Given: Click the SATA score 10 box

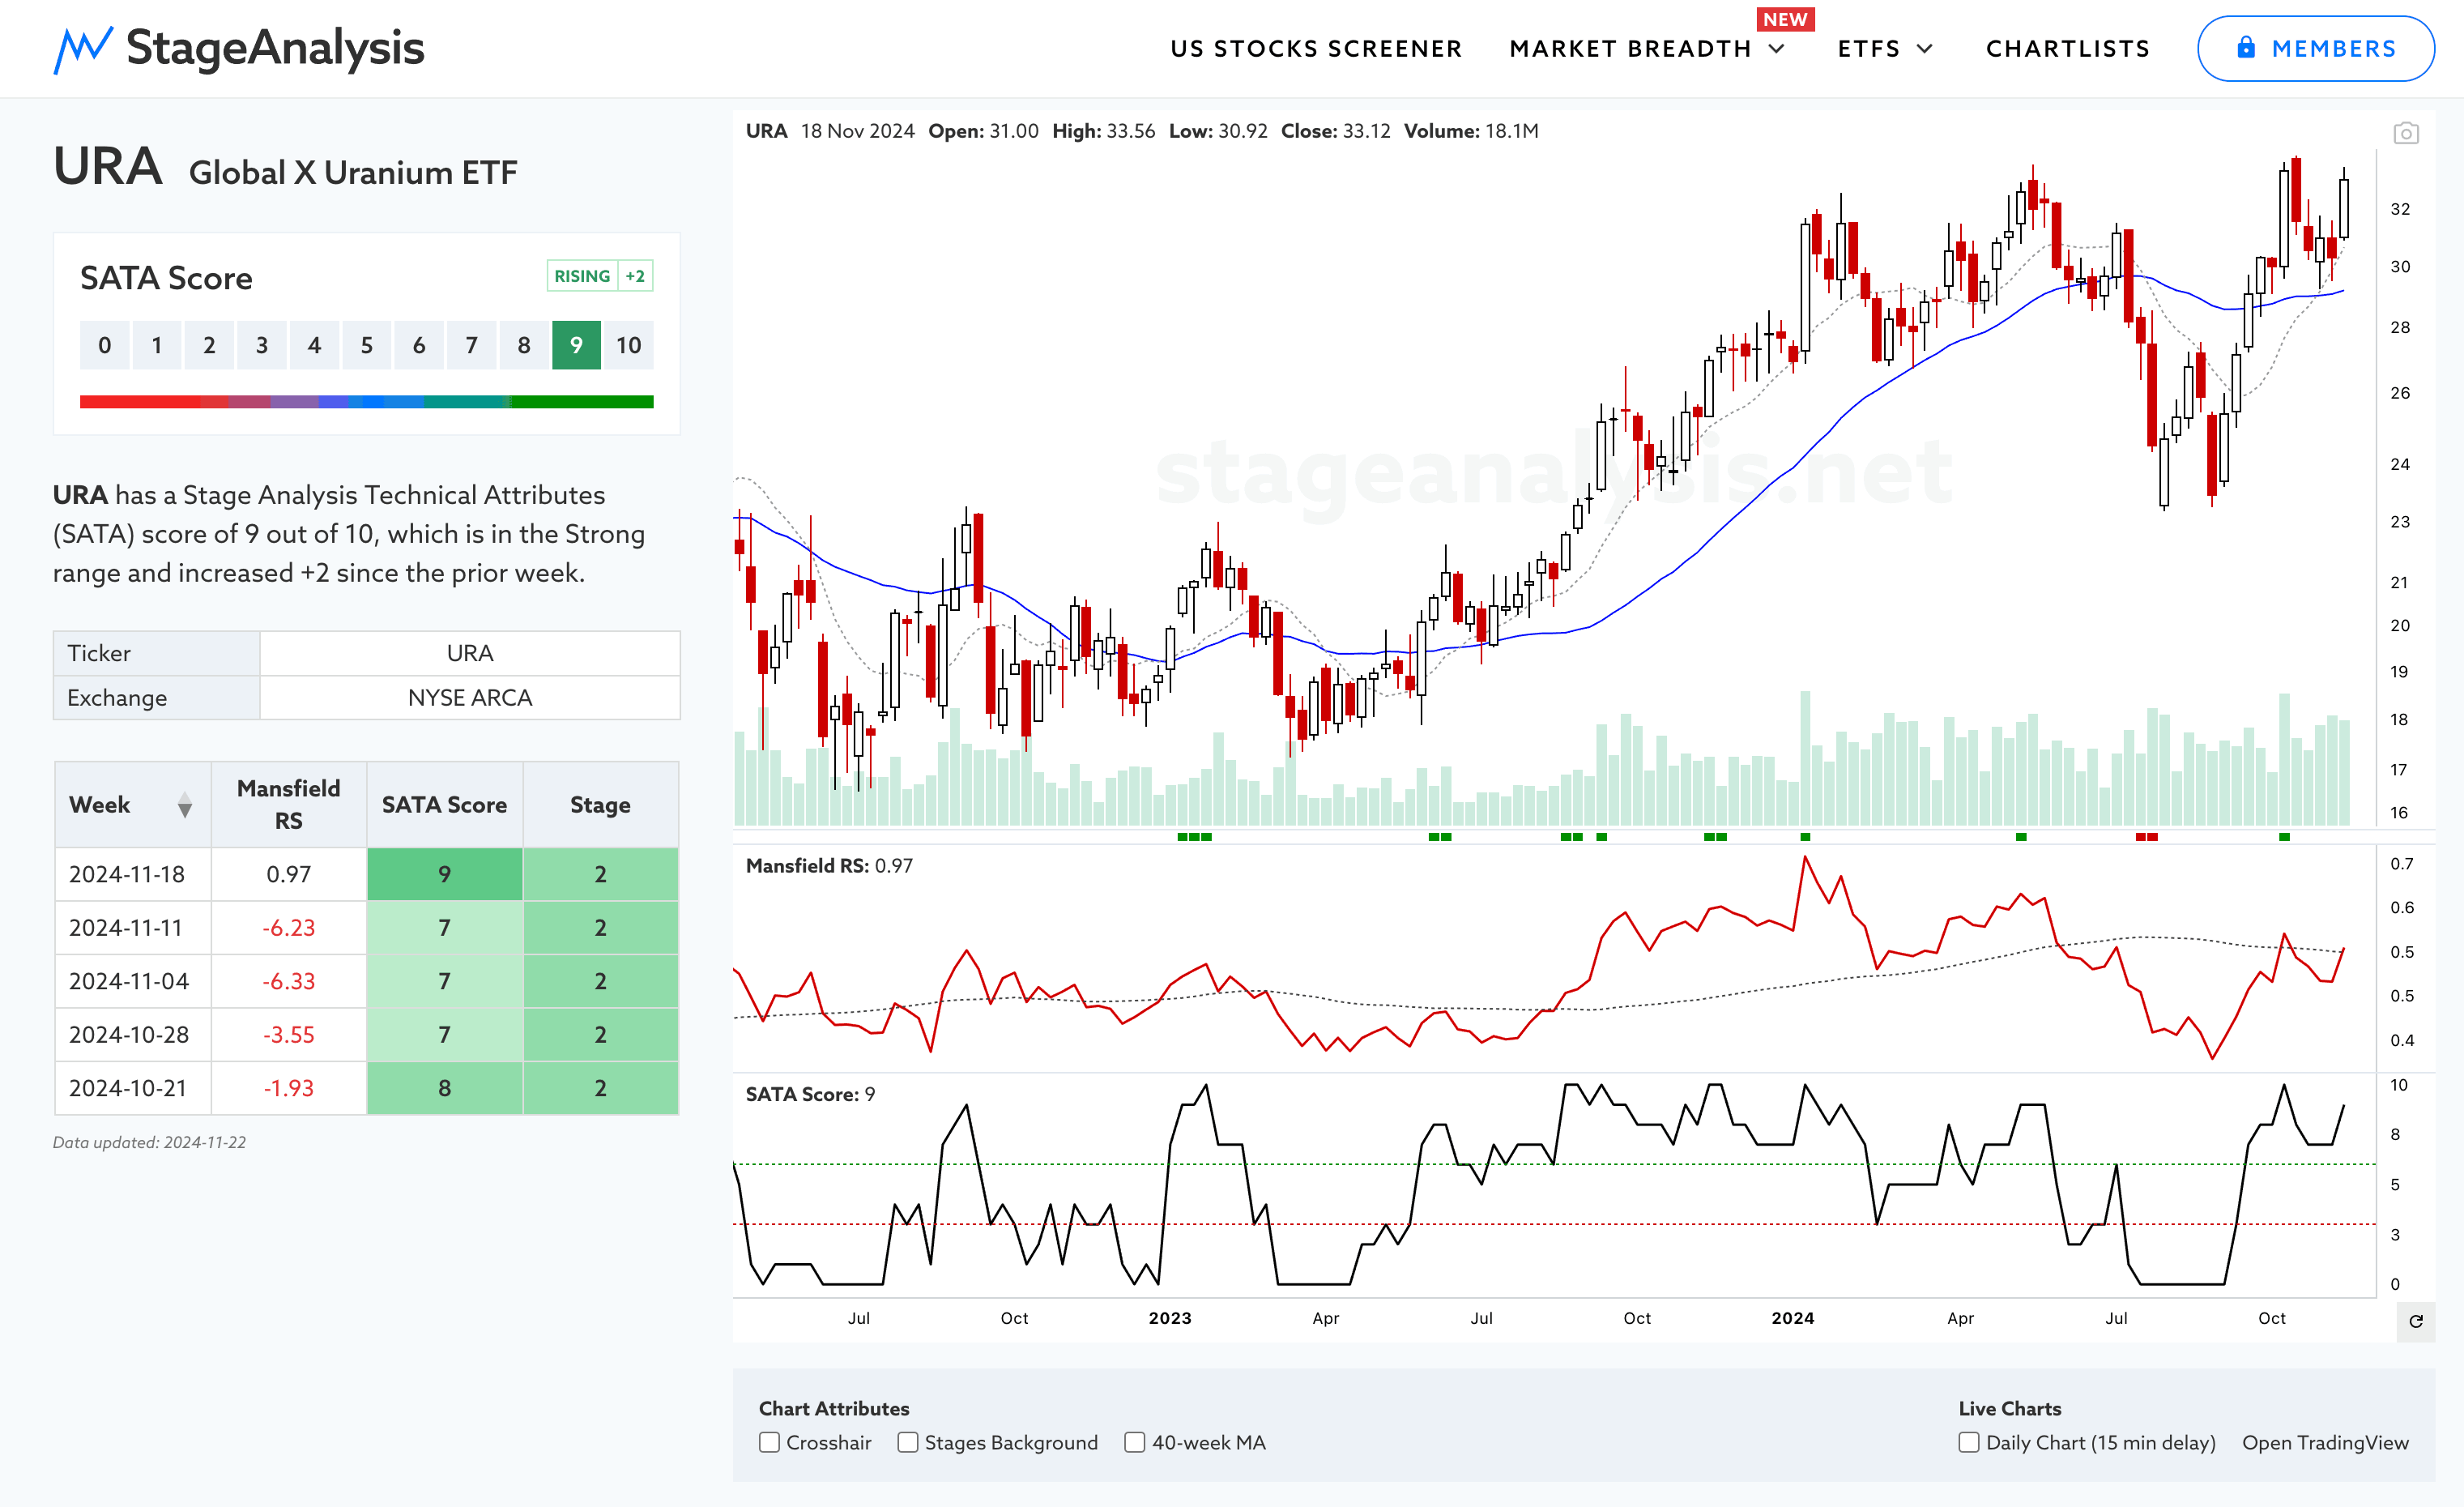Looking at the screenshot, I should 628,345.
